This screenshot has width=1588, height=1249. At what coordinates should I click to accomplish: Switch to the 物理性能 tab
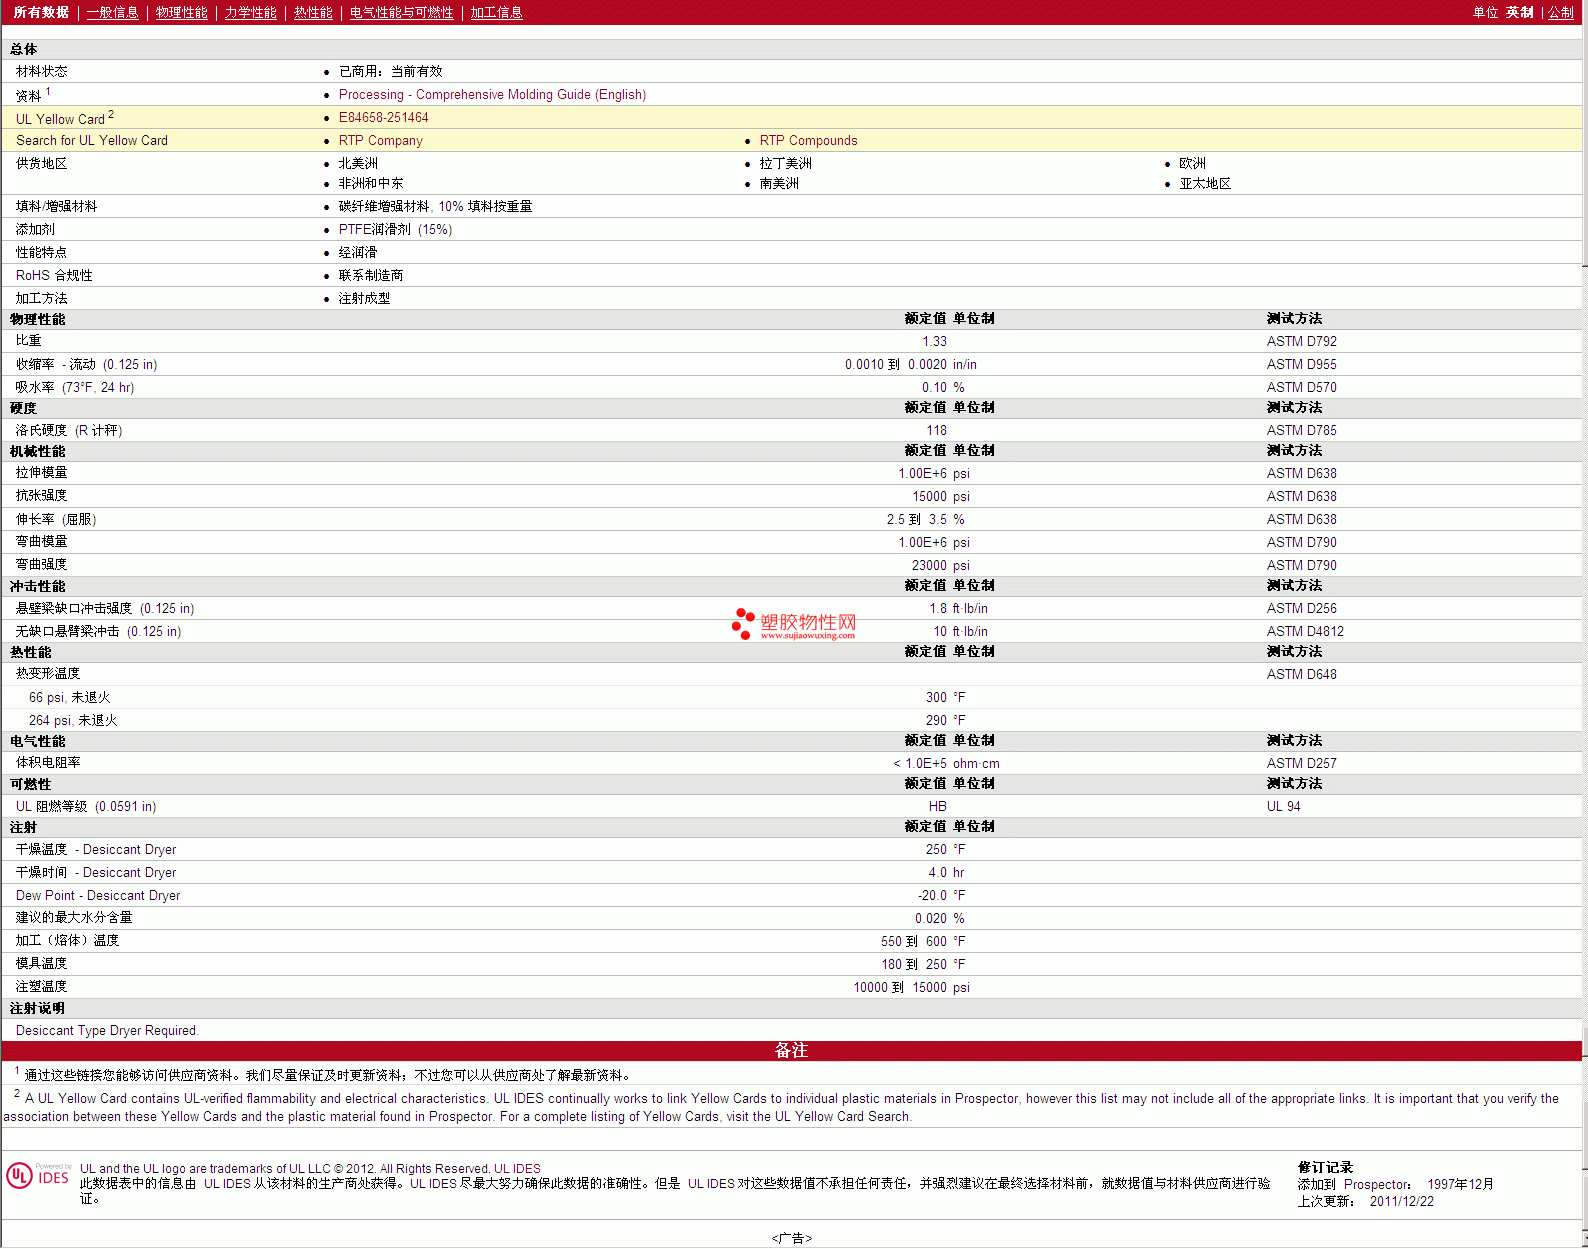[x=182, y=12]
